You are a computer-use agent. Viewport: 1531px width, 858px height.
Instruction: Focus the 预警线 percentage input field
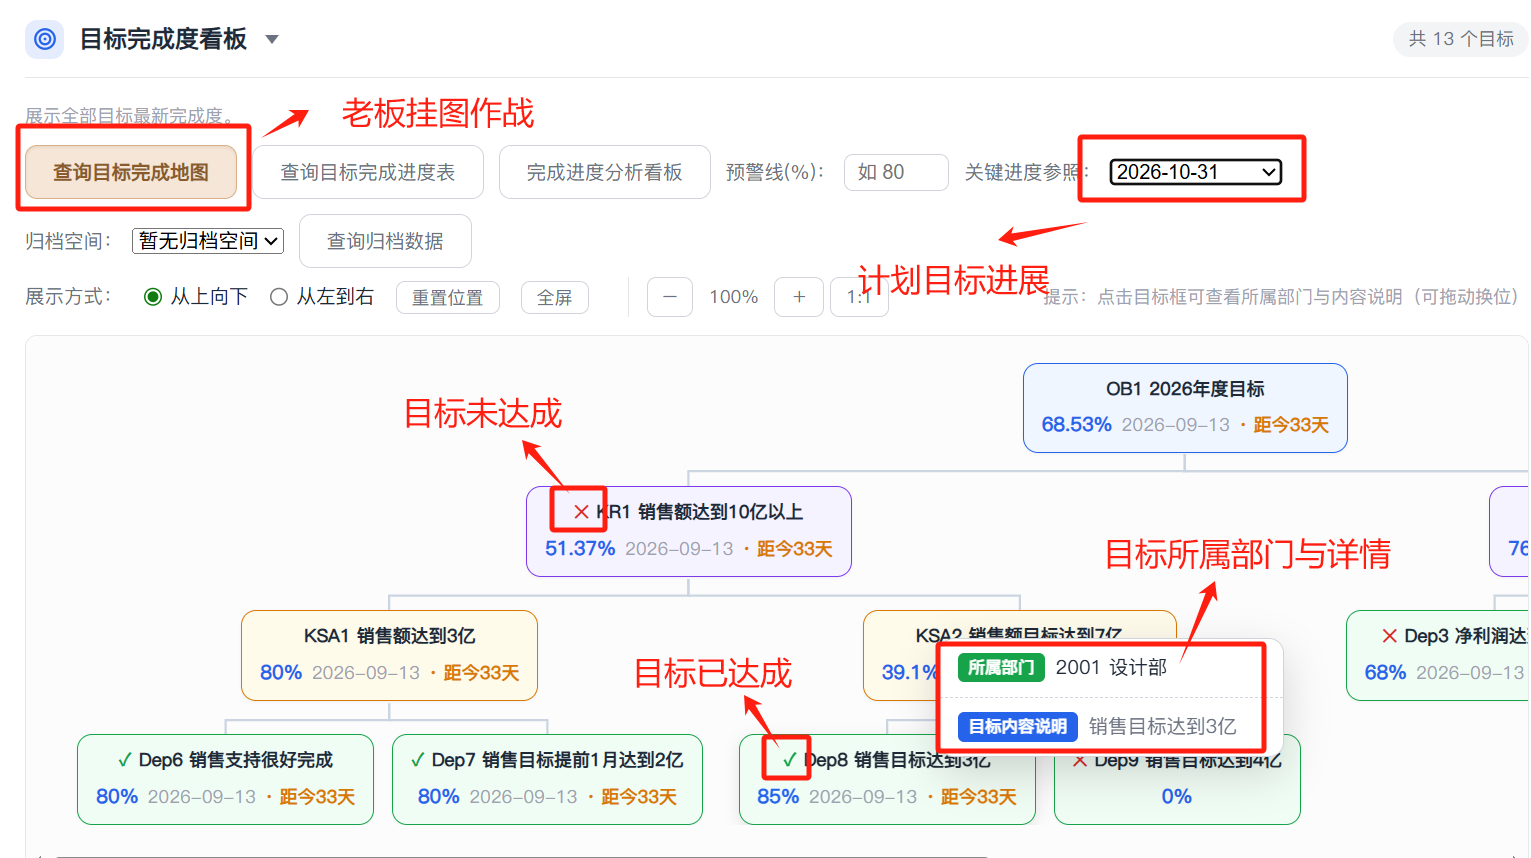coord(896,172)
